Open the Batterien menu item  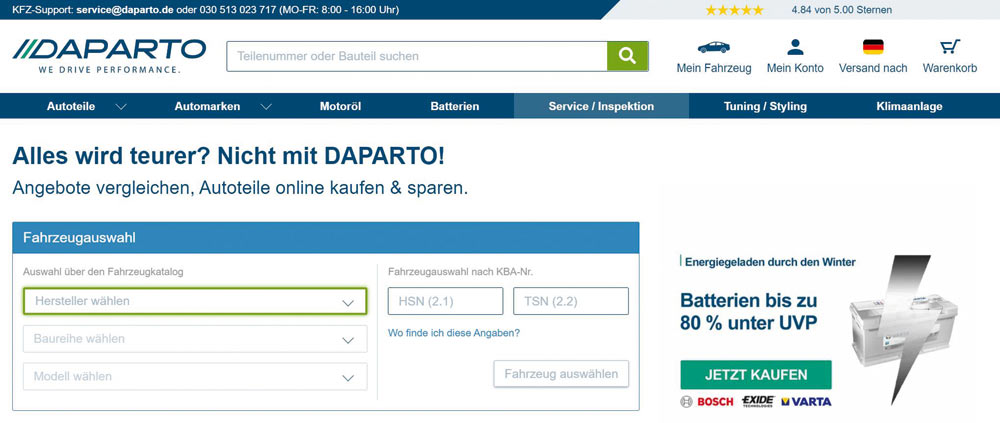[x=455, y=107]
